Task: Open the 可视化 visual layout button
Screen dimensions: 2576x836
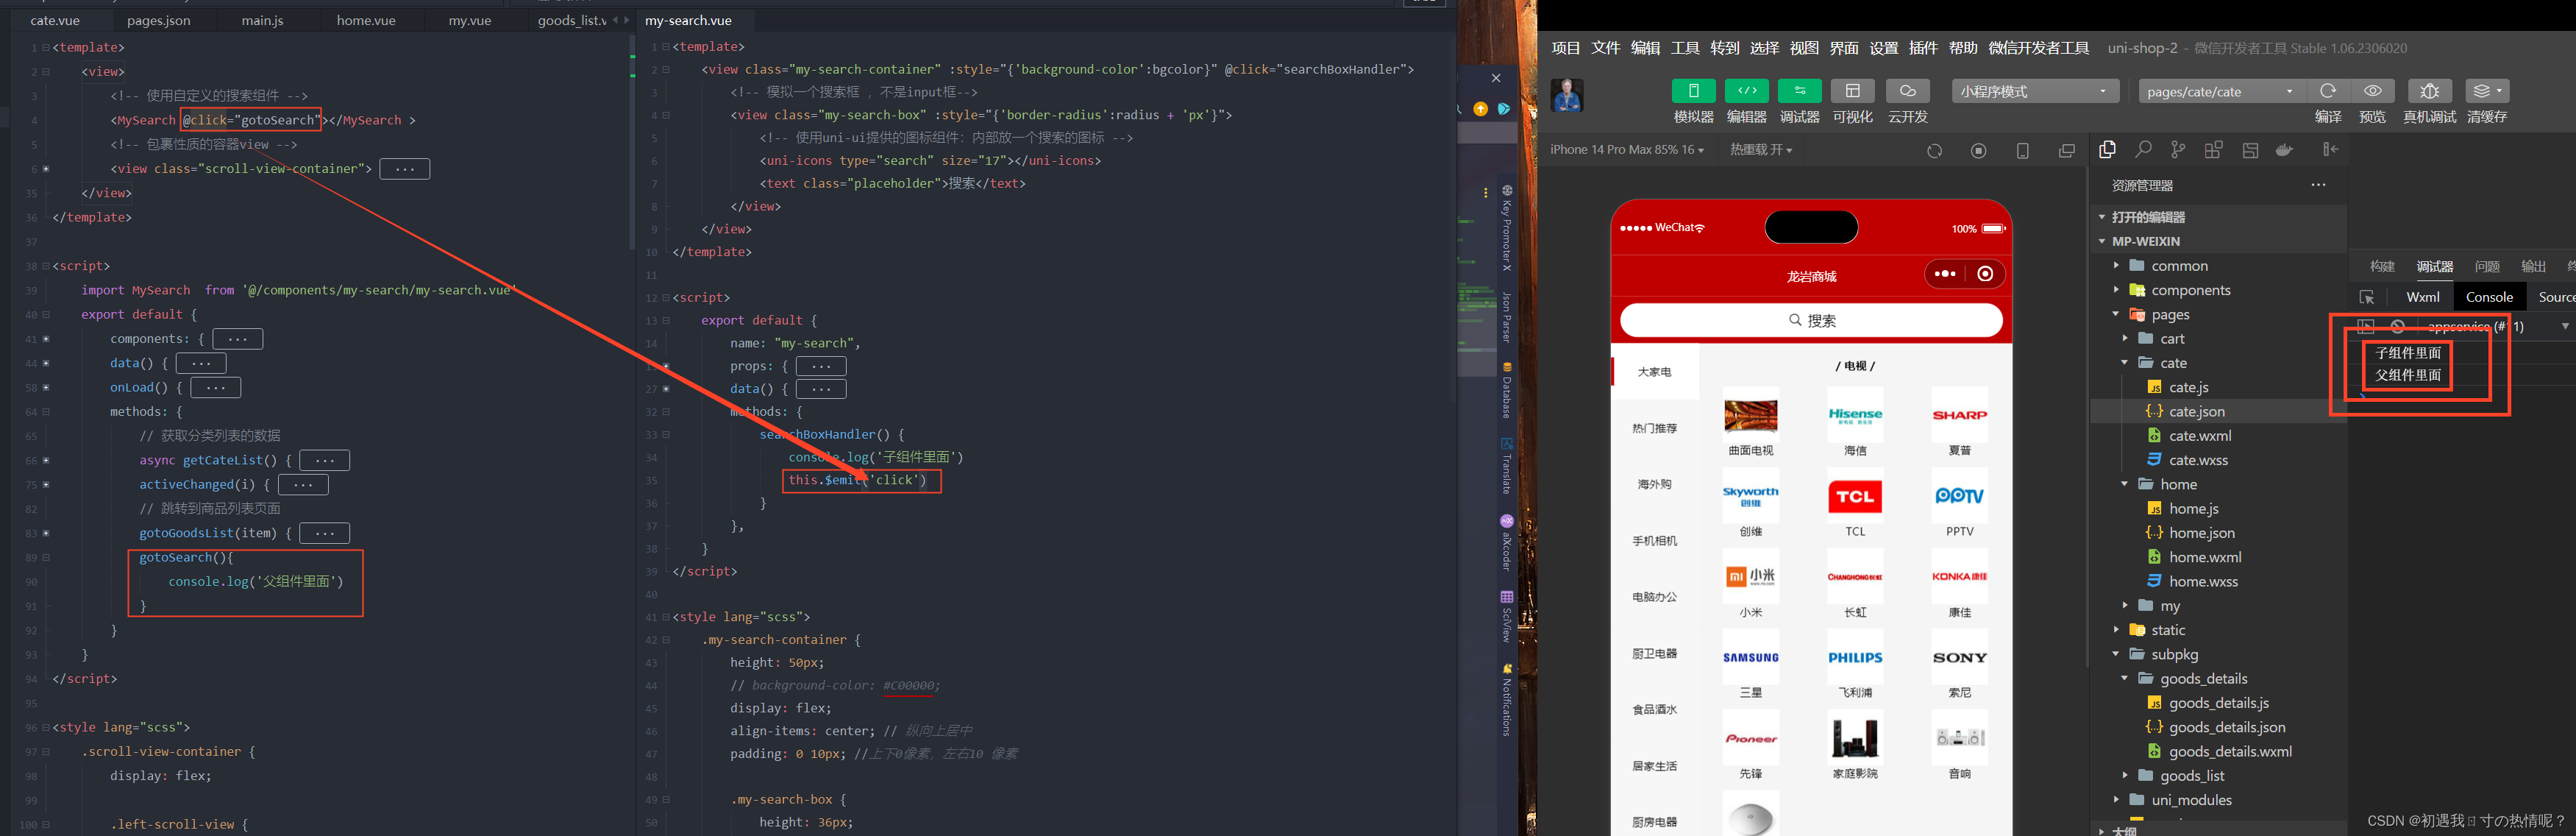Action: pos(1852,91)
